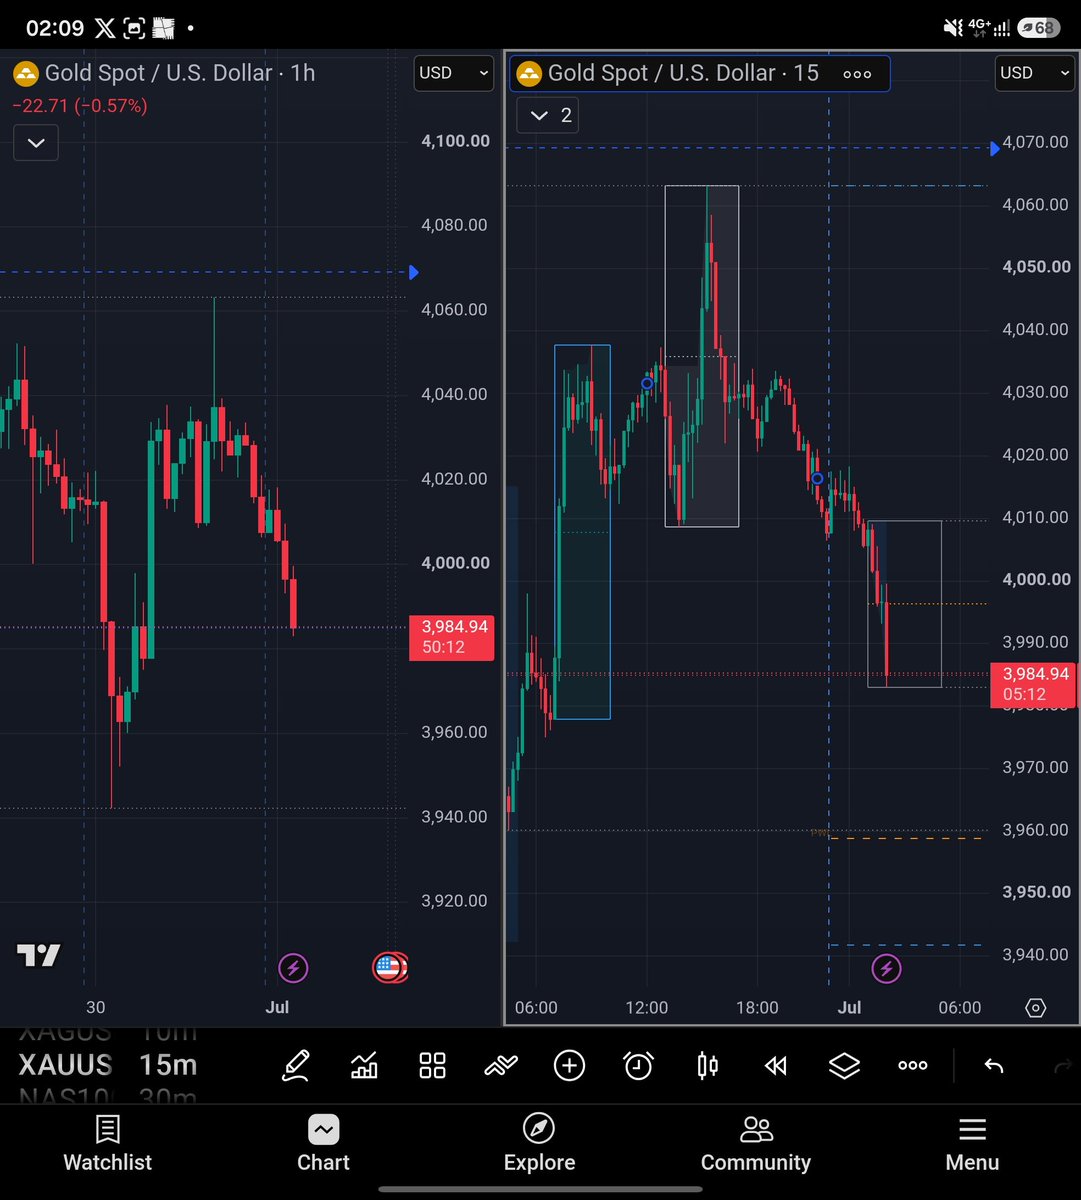This screenshot has width=1081, height=1200.
Task: Tap the -22.71 (-0.57%) change text
Action: point(80,105)
